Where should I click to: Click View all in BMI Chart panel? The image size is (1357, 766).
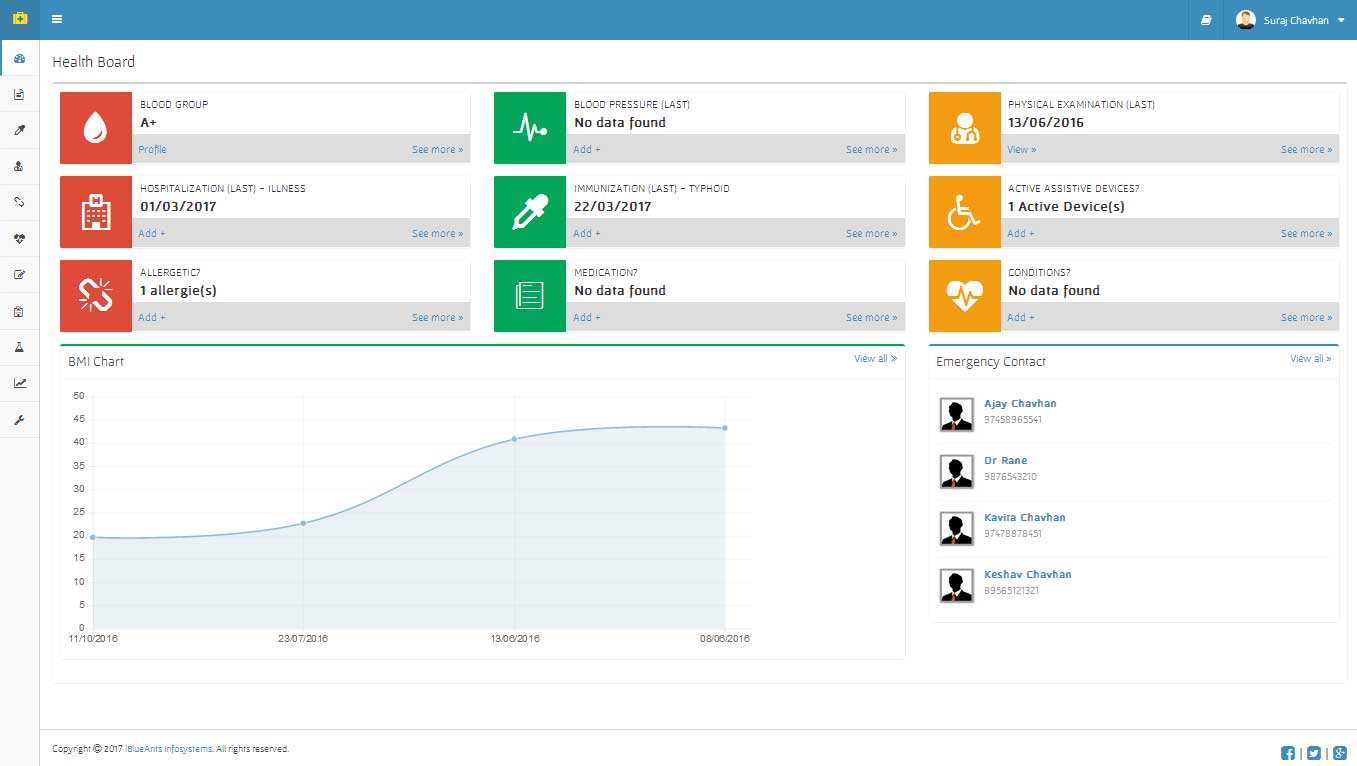point(875,359)
